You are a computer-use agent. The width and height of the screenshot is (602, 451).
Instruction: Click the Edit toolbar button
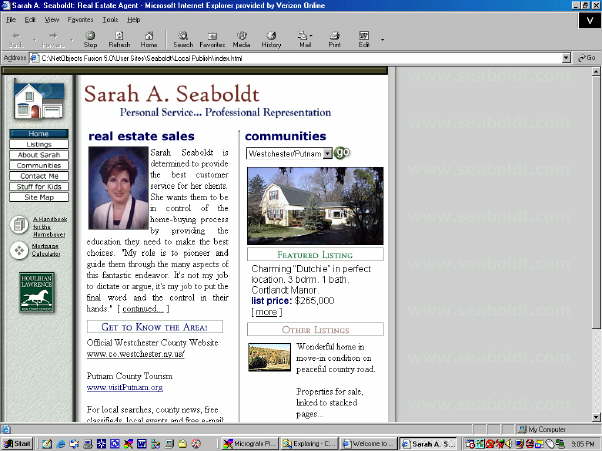point(364,40)
